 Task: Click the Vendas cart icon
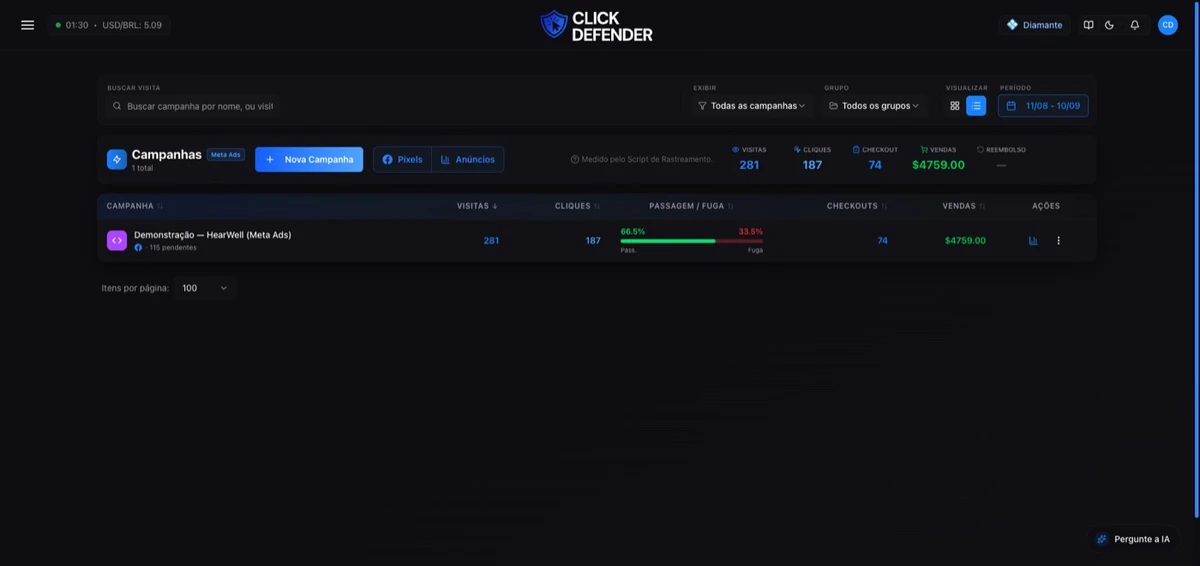(x=924, y=150)
